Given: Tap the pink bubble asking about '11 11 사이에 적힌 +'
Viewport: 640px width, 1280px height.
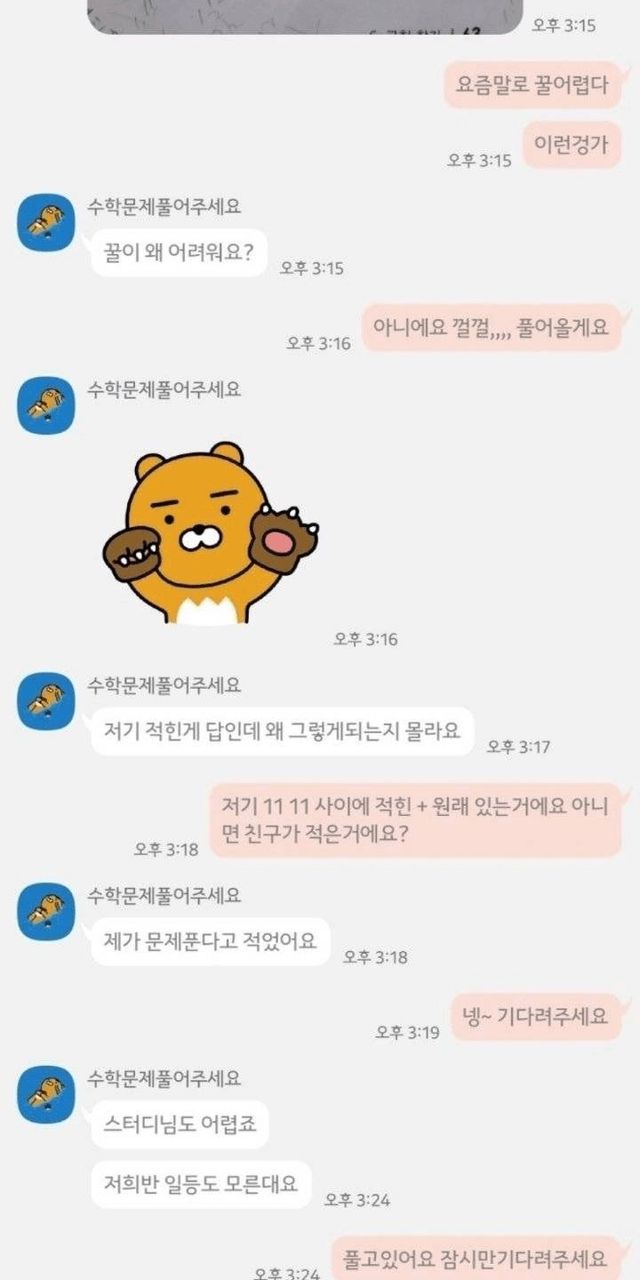Looking at the screenshot, I should pyautogui.click(x=415, y=820).
